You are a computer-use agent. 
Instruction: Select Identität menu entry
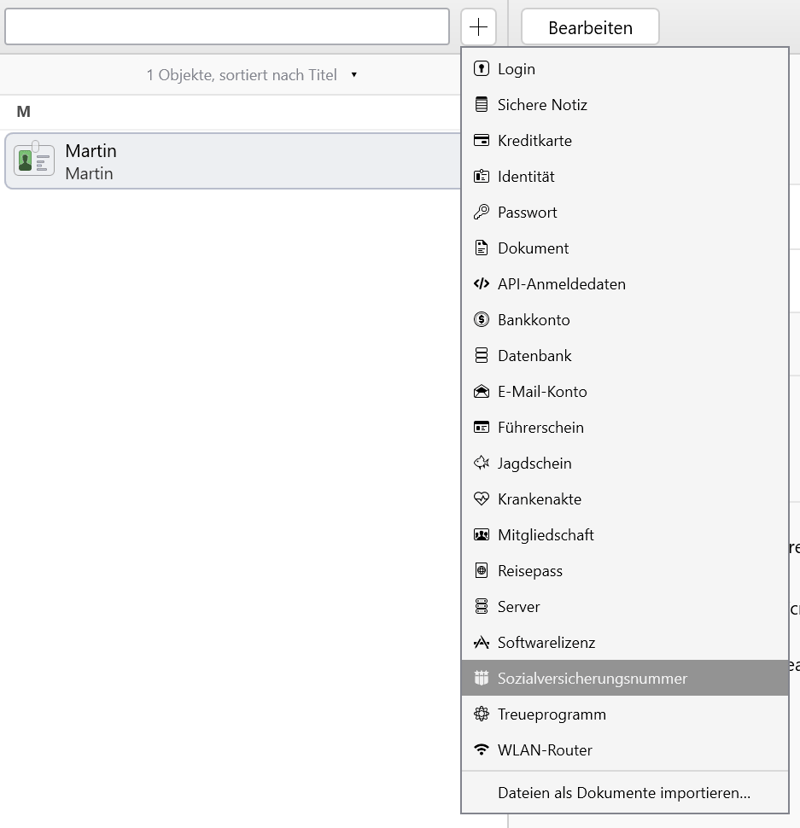526,177
